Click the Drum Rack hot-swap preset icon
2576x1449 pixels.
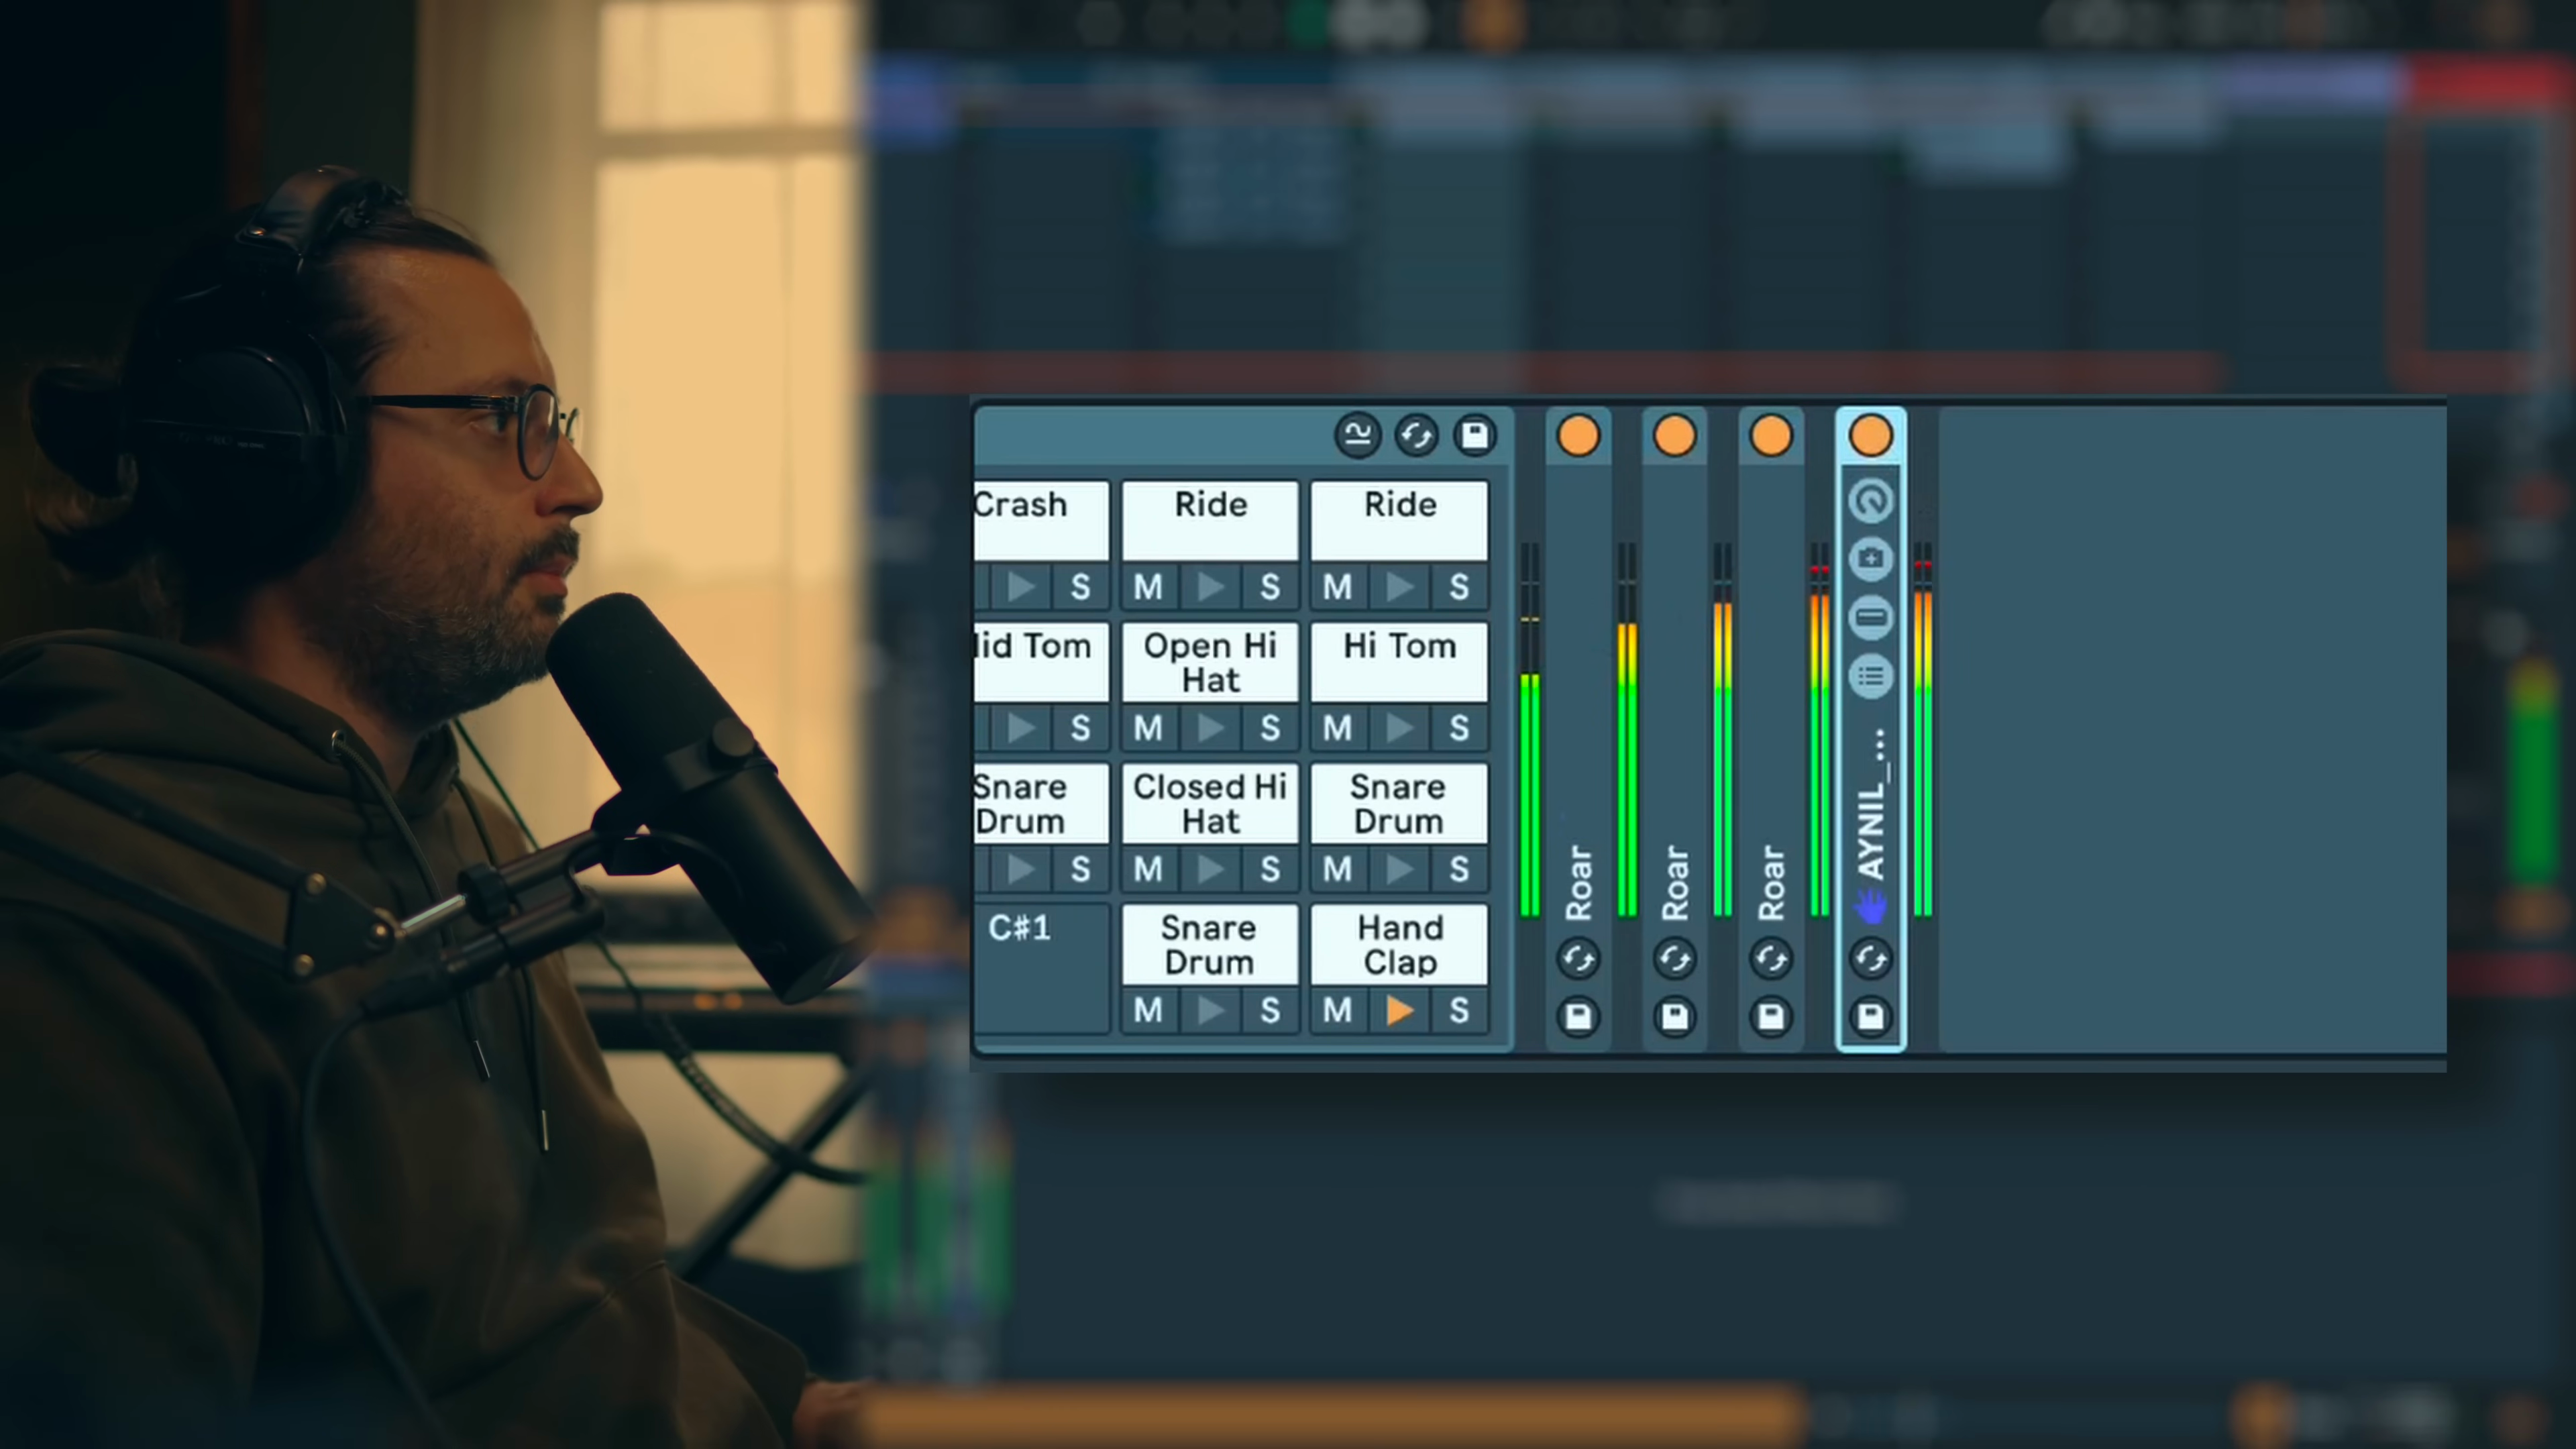click(1416, 436)
